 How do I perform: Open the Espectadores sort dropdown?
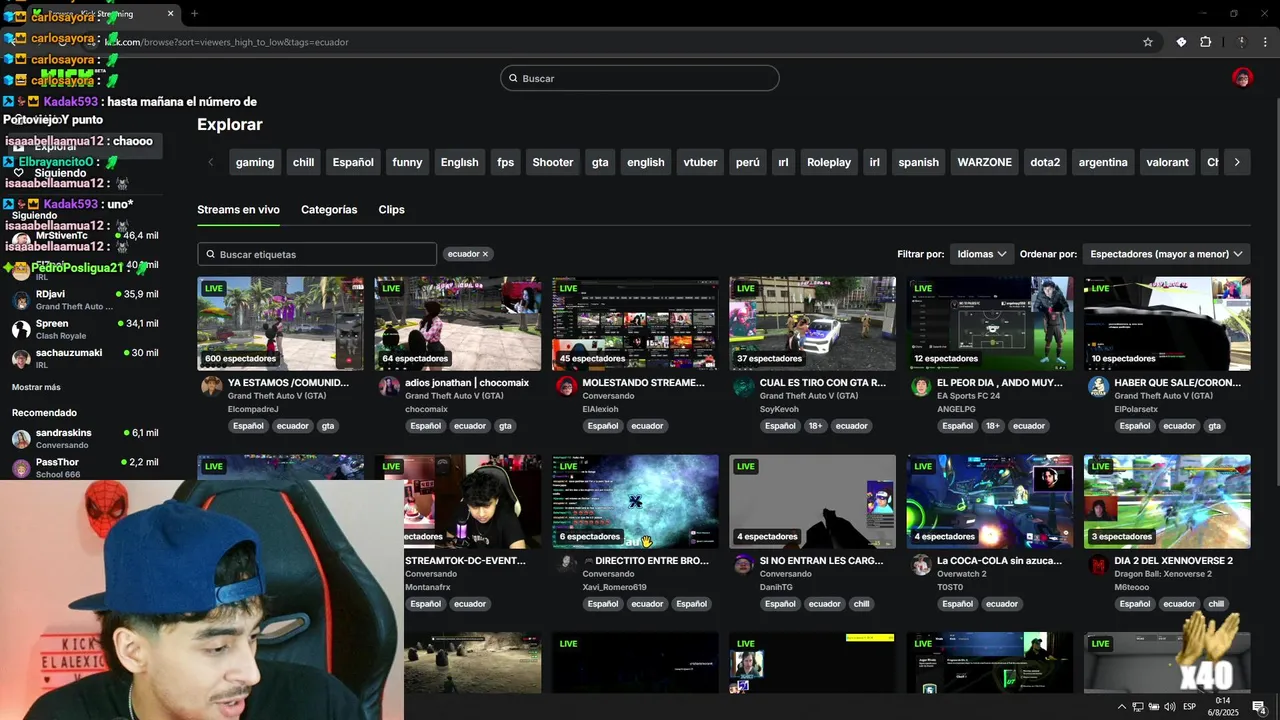click(x=1167, y=254)
